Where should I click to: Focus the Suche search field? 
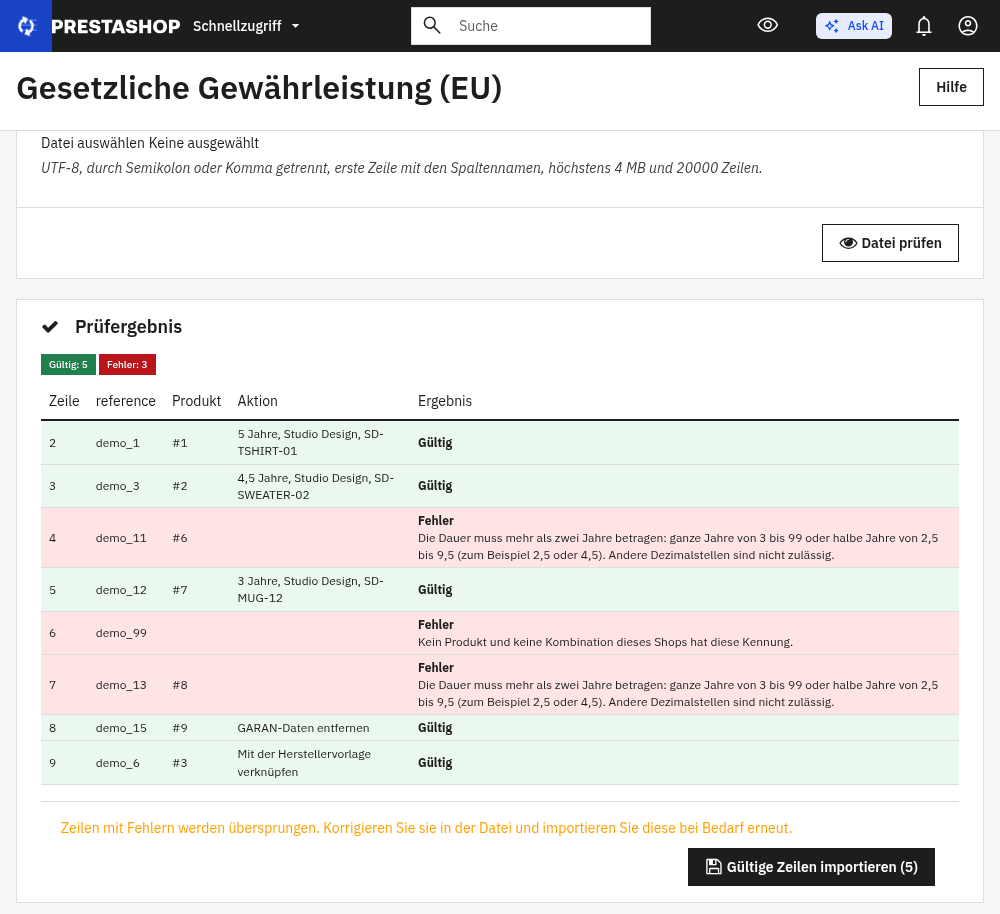[531, 26]
